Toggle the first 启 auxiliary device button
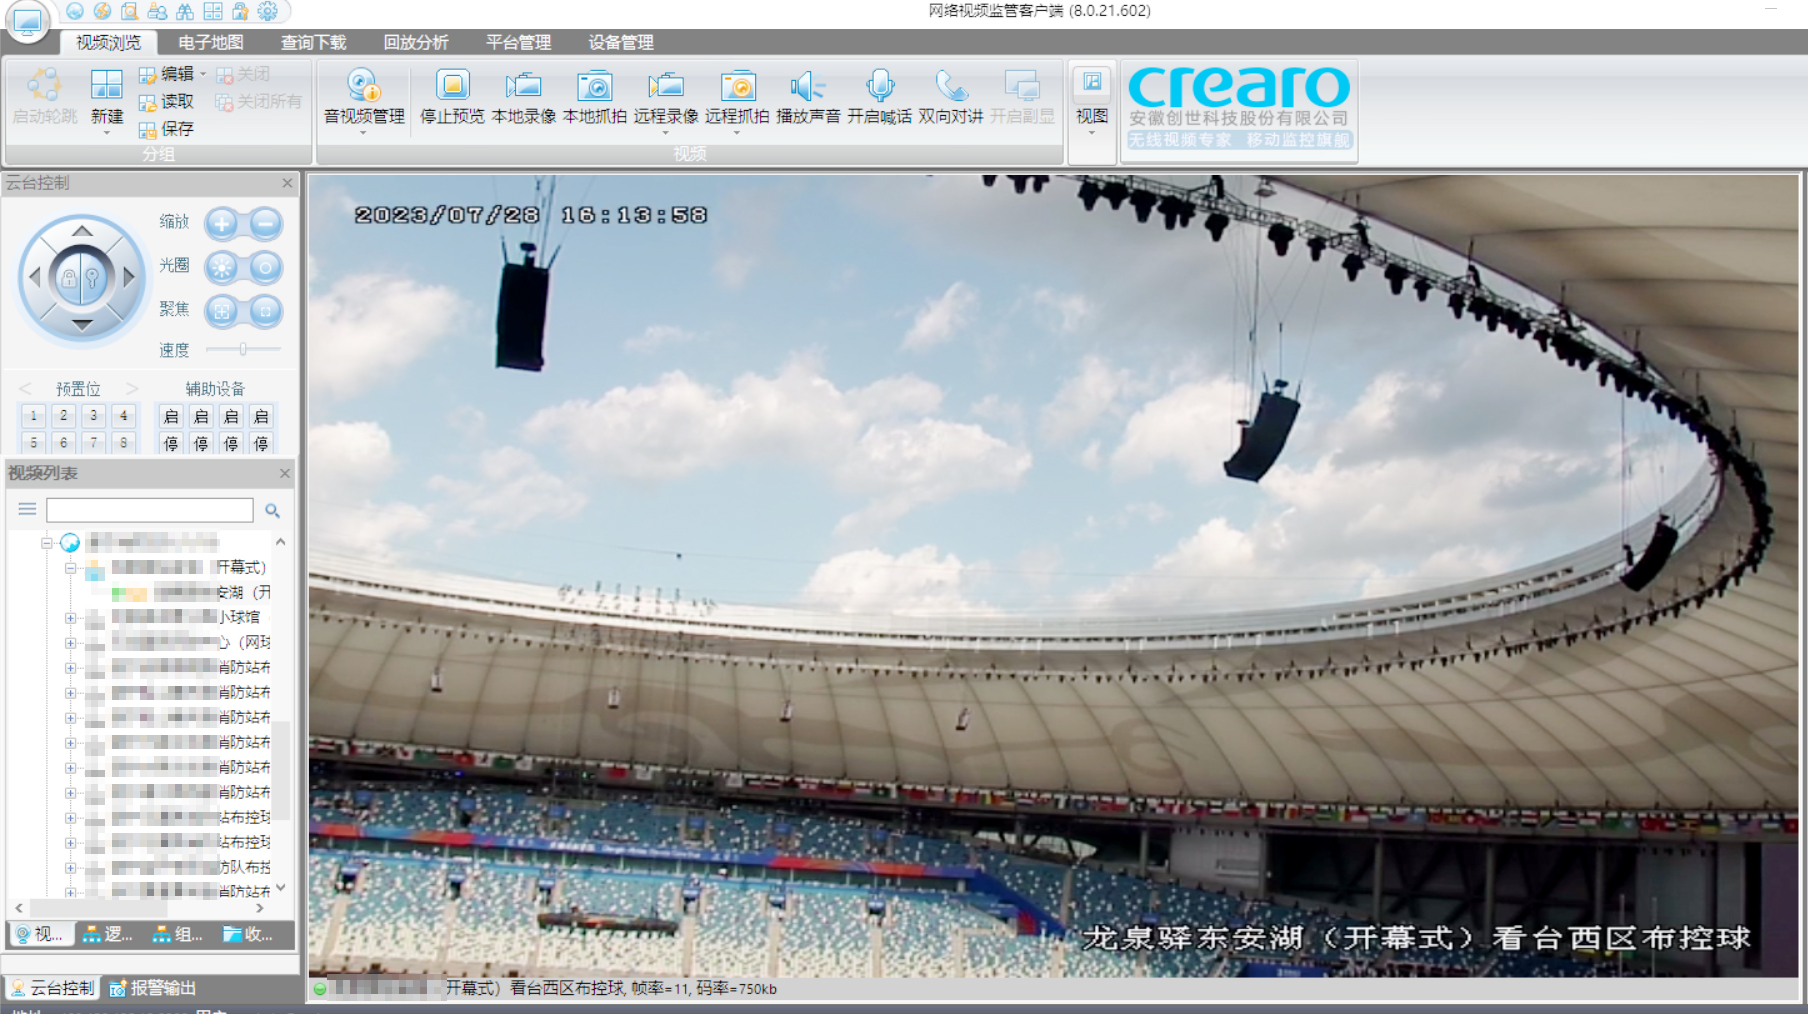 171,417
